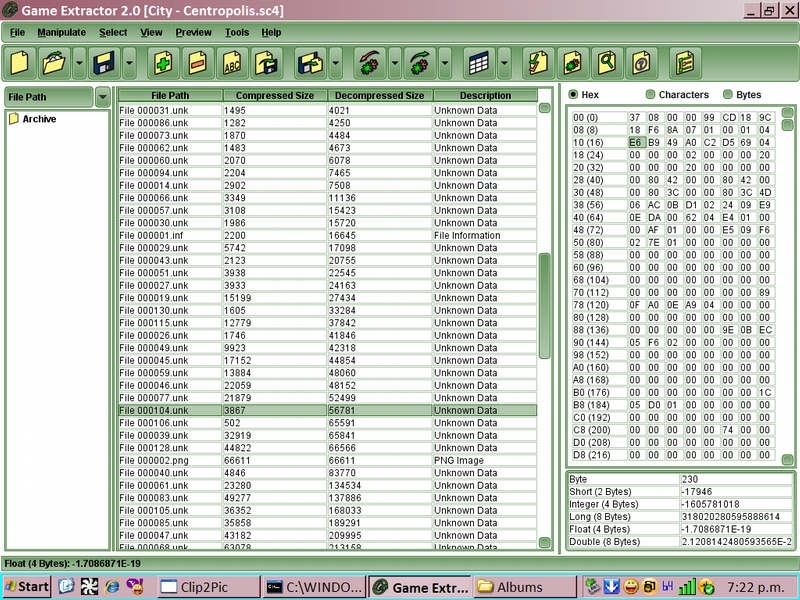Click the Search magnifying glass icon
The image size is (800, 600).
coord(607,63)
